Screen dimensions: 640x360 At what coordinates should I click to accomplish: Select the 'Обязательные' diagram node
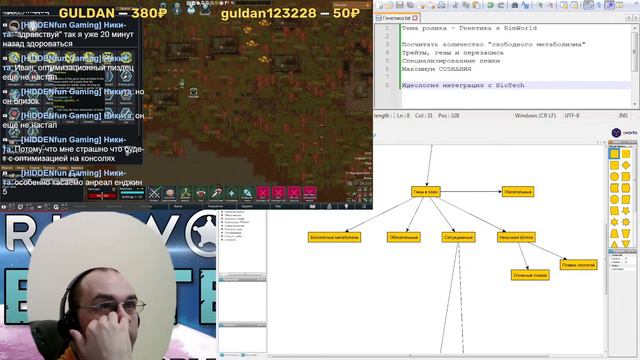[403, 237]
